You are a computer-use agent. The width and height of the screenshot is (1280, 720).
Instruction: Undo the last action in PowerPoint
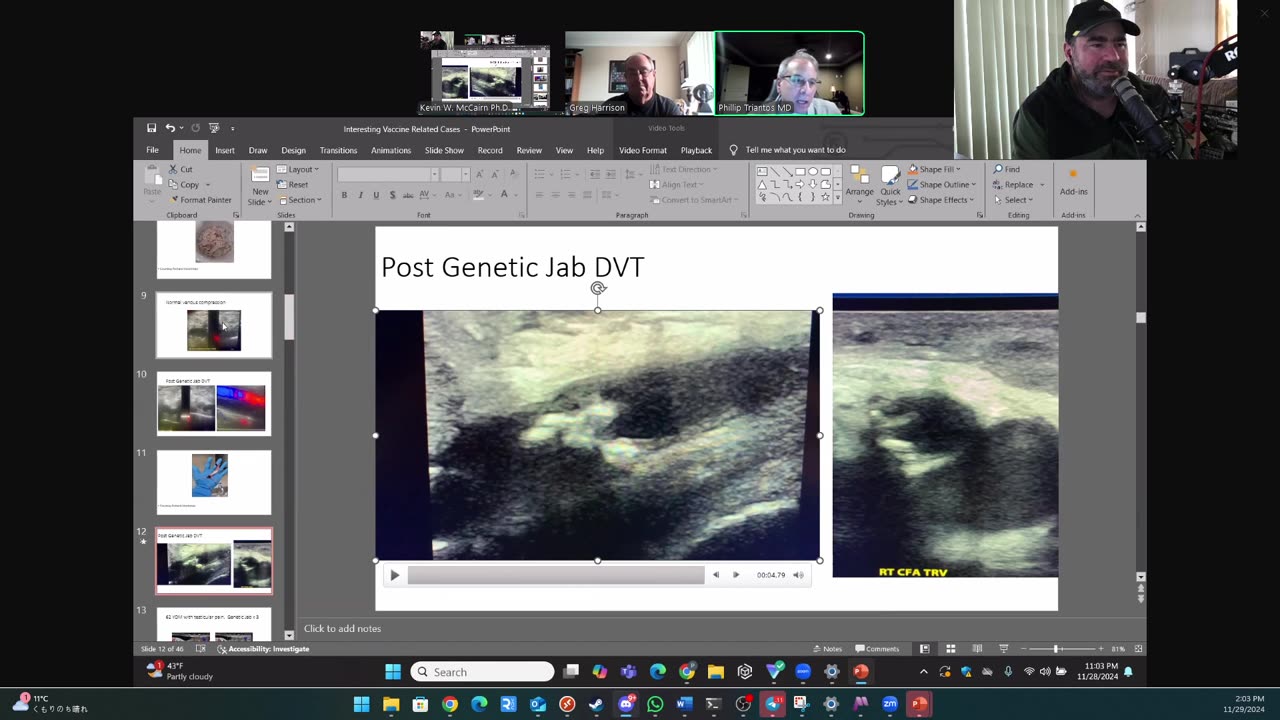(x=169, y=128)
